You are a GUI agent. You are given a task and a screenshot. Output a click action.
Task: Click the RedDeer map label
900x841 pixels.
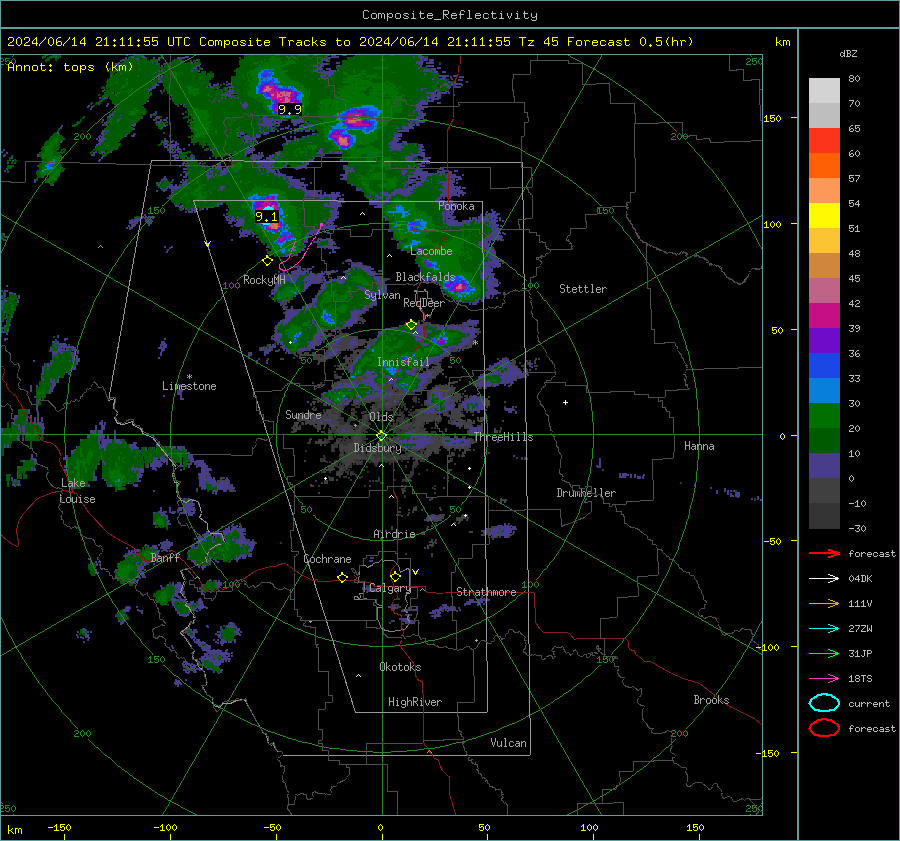tap(424, 303)
